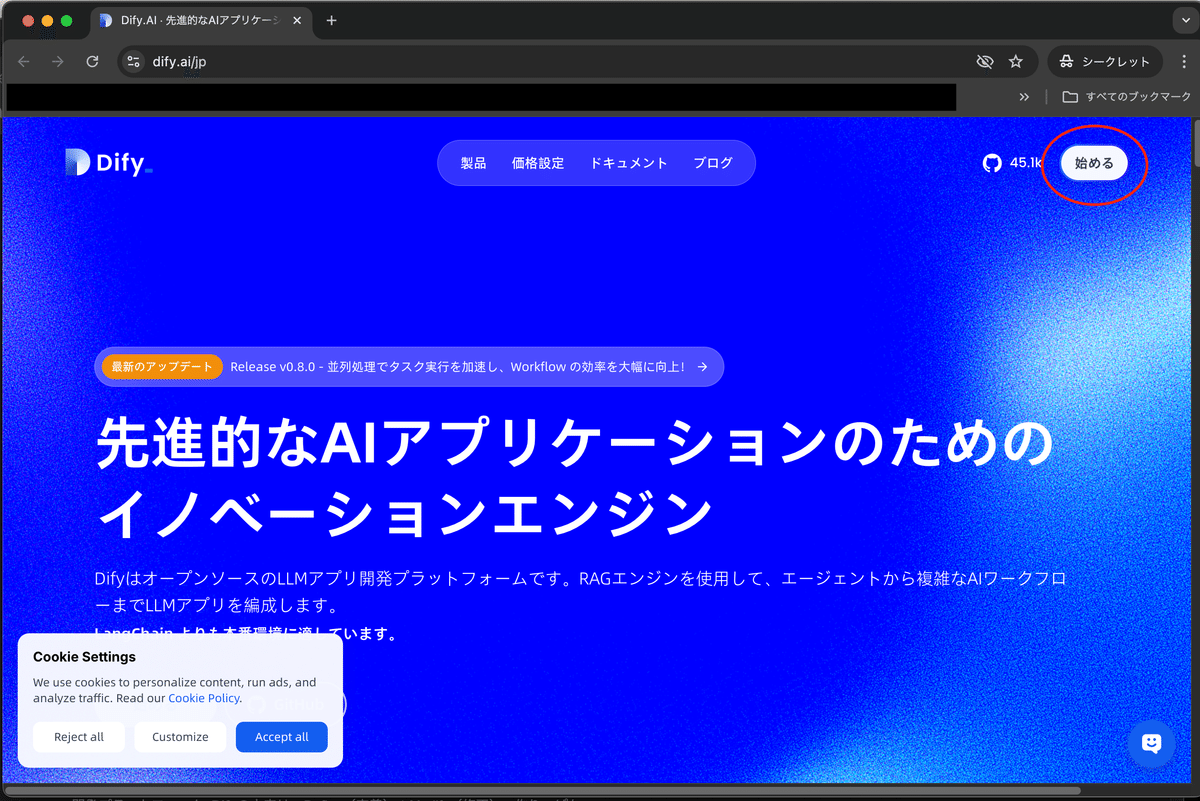Image resolution: width=1200 pixels, height=801 pixels.
Task: Bookmark this page with the star icon
Action: [1016, 62]
